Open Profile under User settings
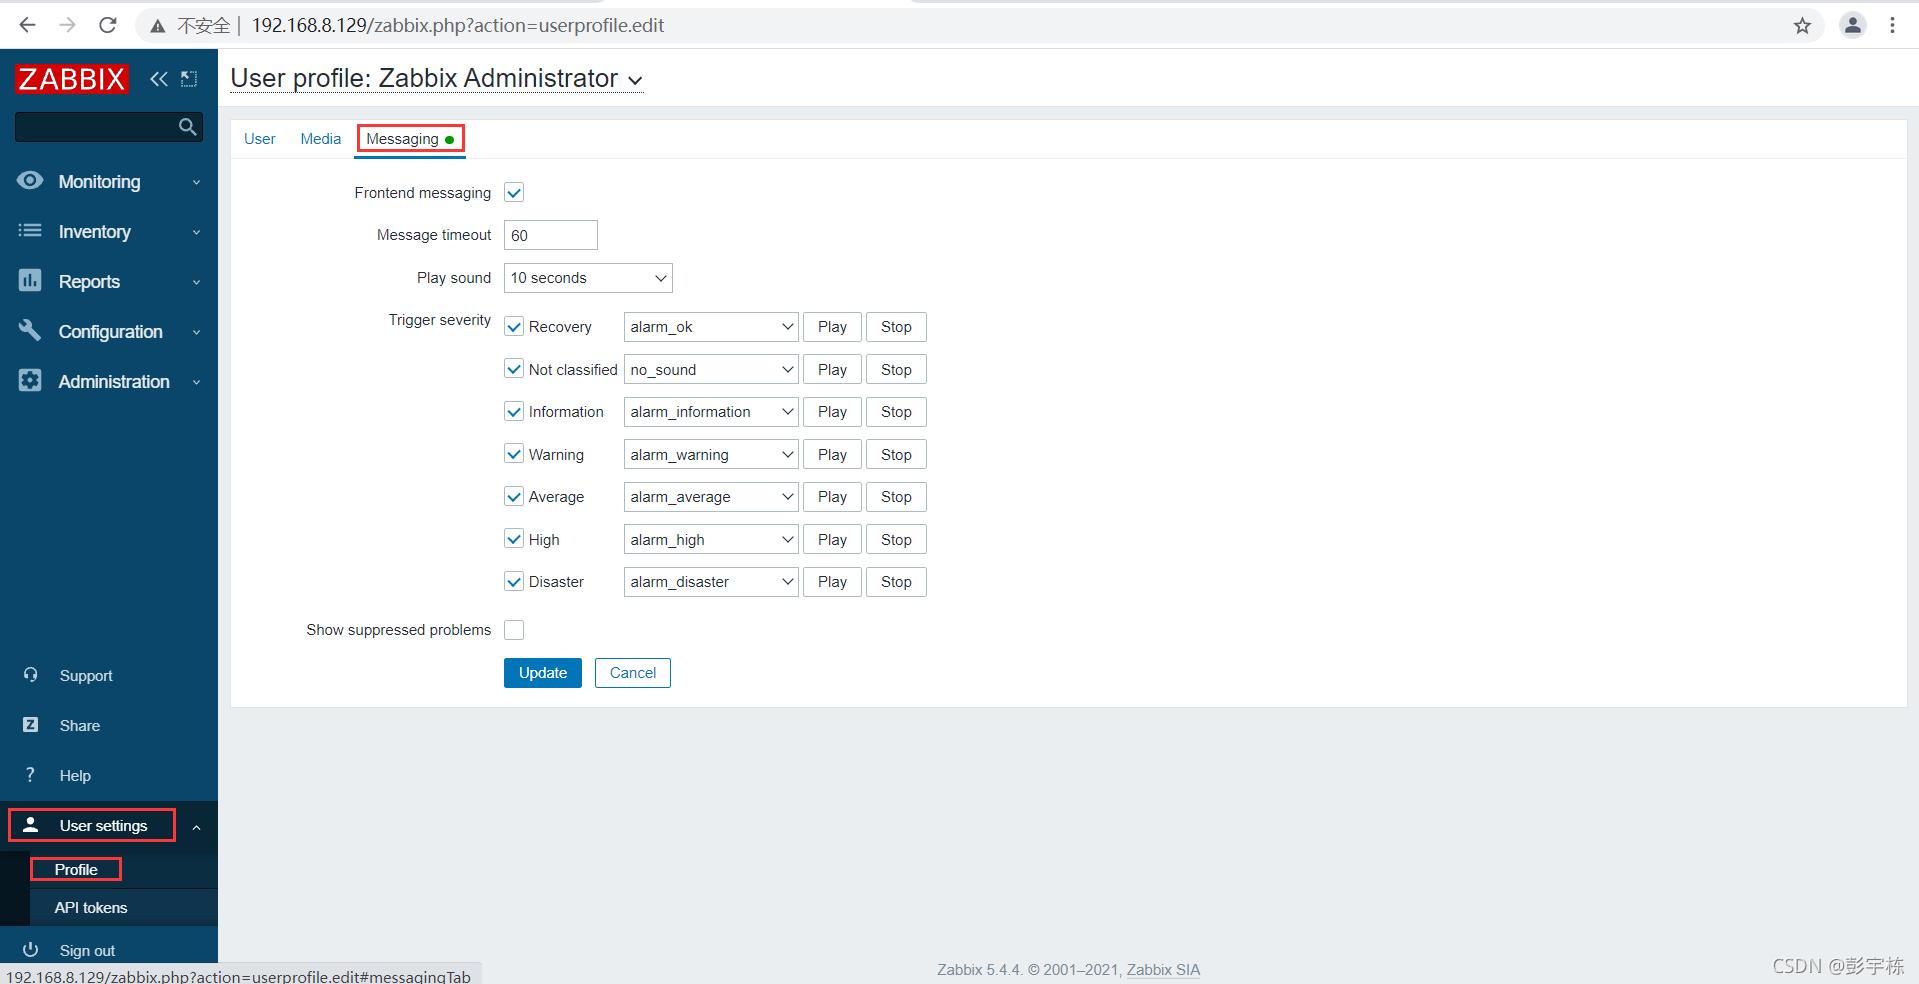Image resolution: width=1919 pixels, height=984 pixels. pyautogui.click(x=76, y=870)
